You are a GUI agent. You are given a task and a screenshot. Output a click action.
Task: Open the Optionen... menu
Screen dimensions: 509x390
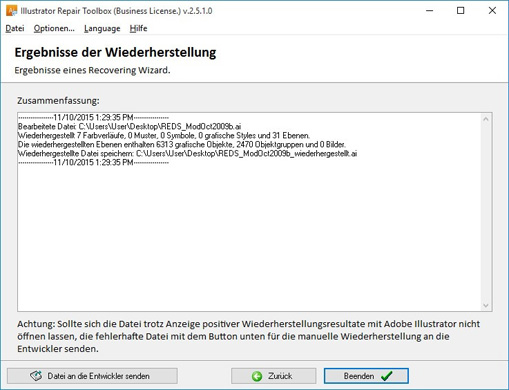pyautogui.click(x=54, y=29)
